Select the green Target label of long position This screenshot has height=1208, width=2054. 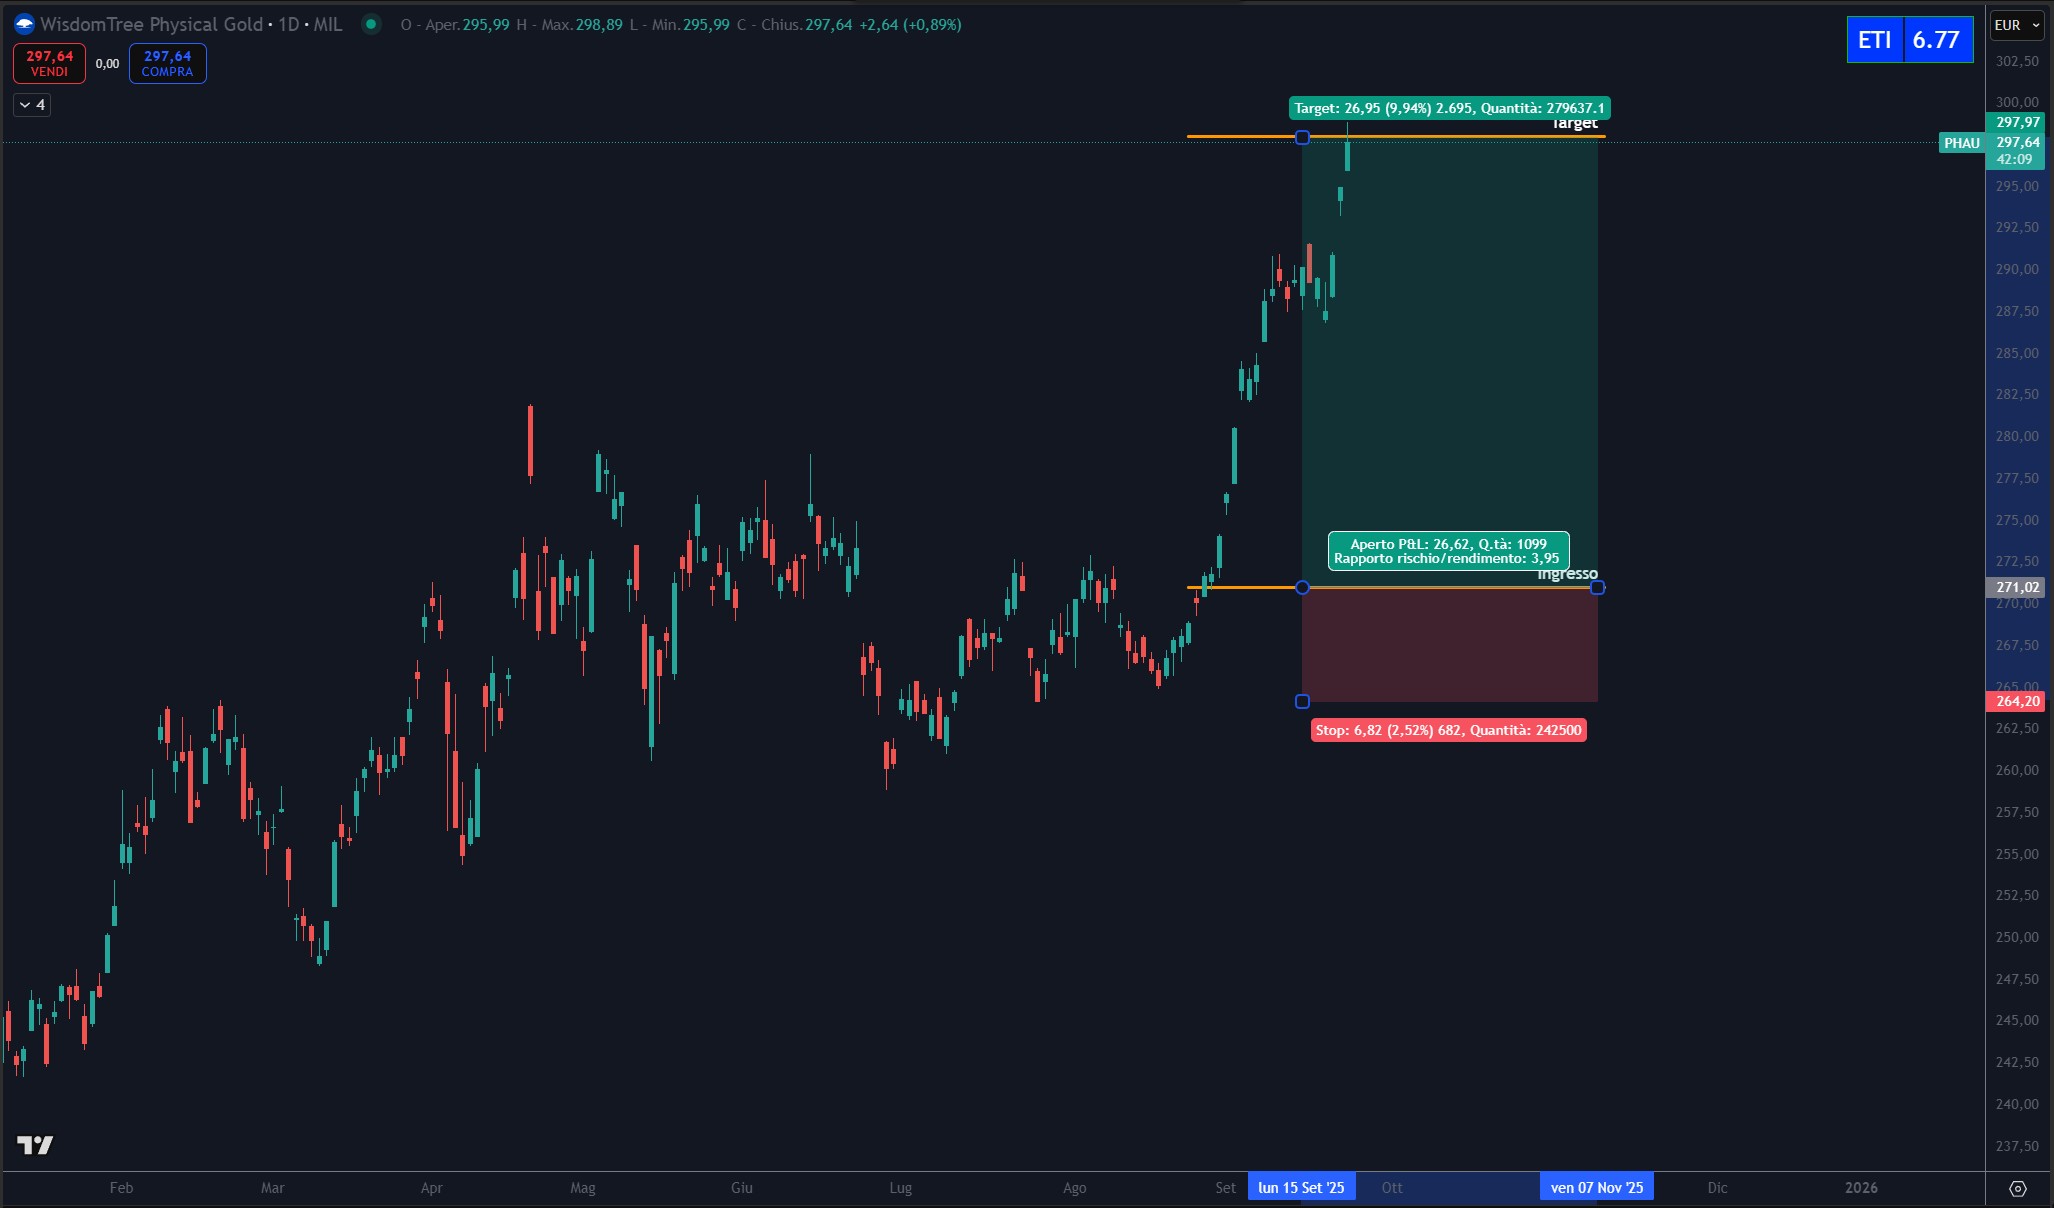1449,108
